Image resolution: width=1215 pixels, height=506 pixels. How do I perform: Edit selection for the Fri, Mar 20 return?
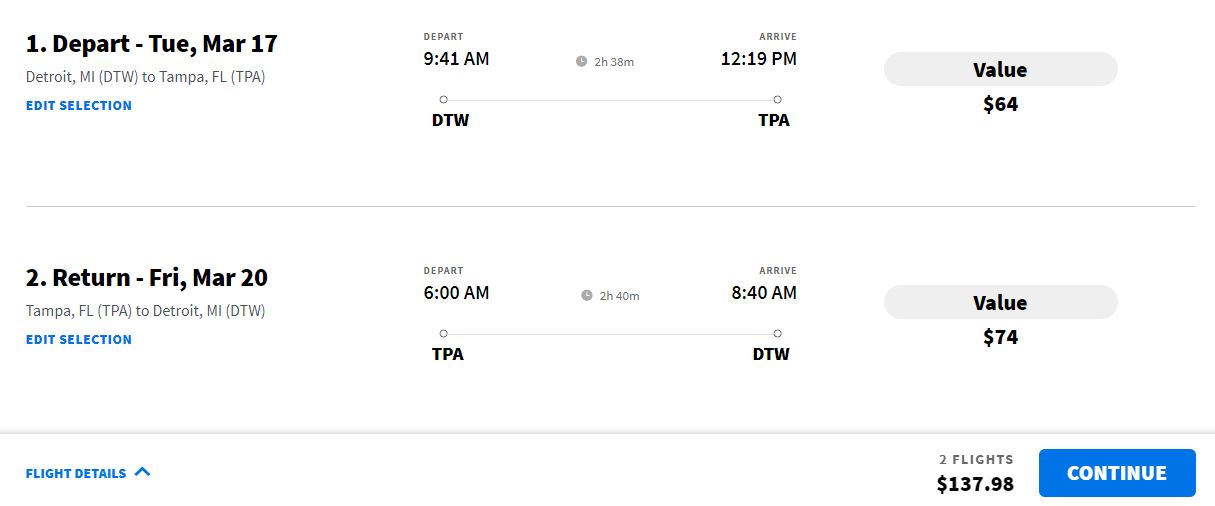click(x=79, y=340)
